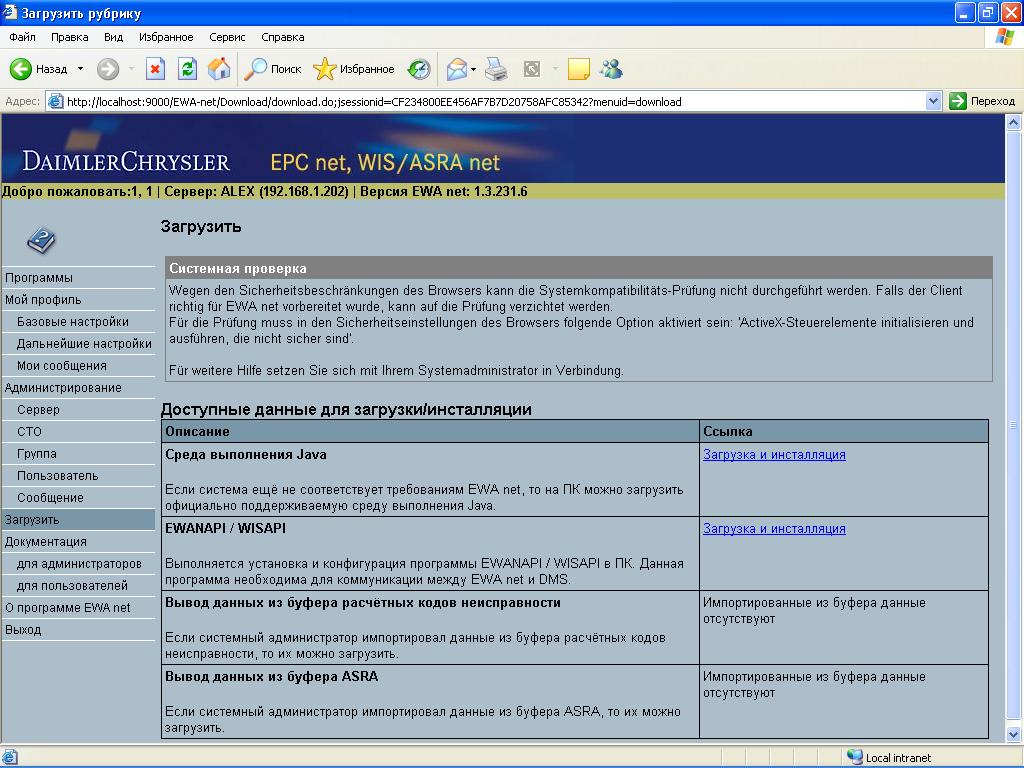Click the Системная проверка section header
The width and height of the screenshot is (1024, 768).
click(579, 268)
